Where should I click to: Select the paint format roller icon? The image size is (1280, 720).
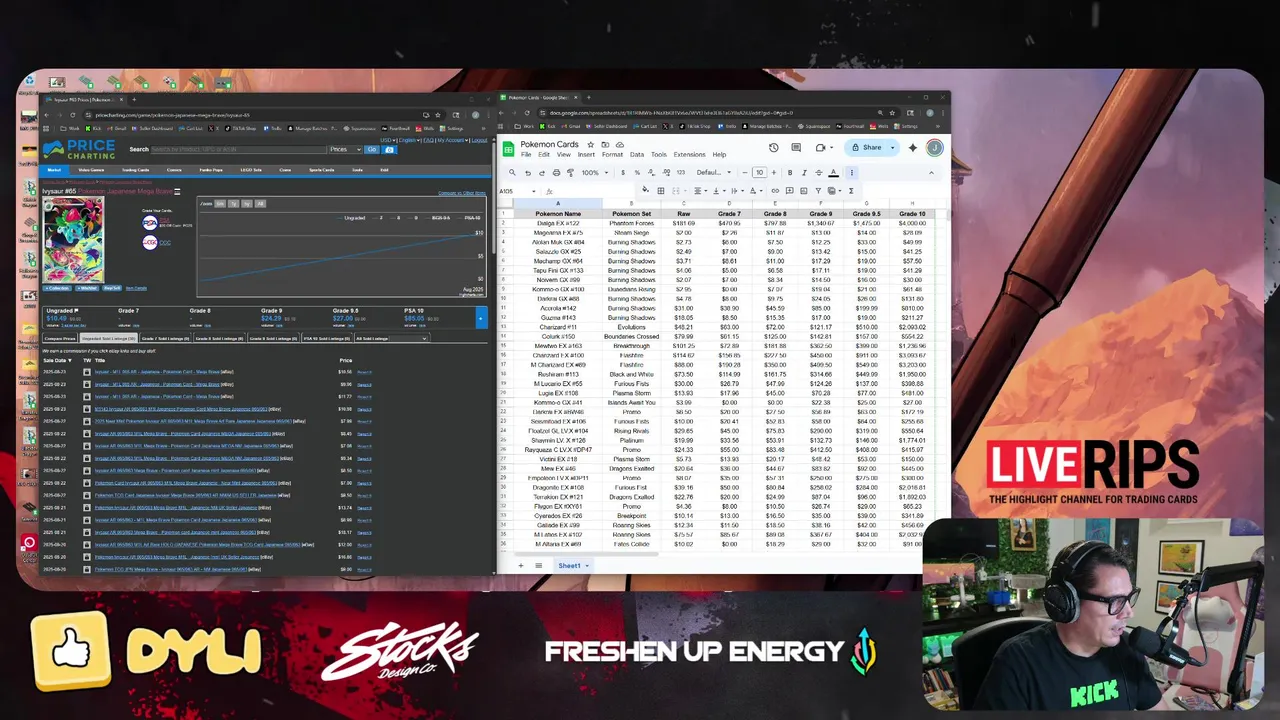click(x=570, y=173)
